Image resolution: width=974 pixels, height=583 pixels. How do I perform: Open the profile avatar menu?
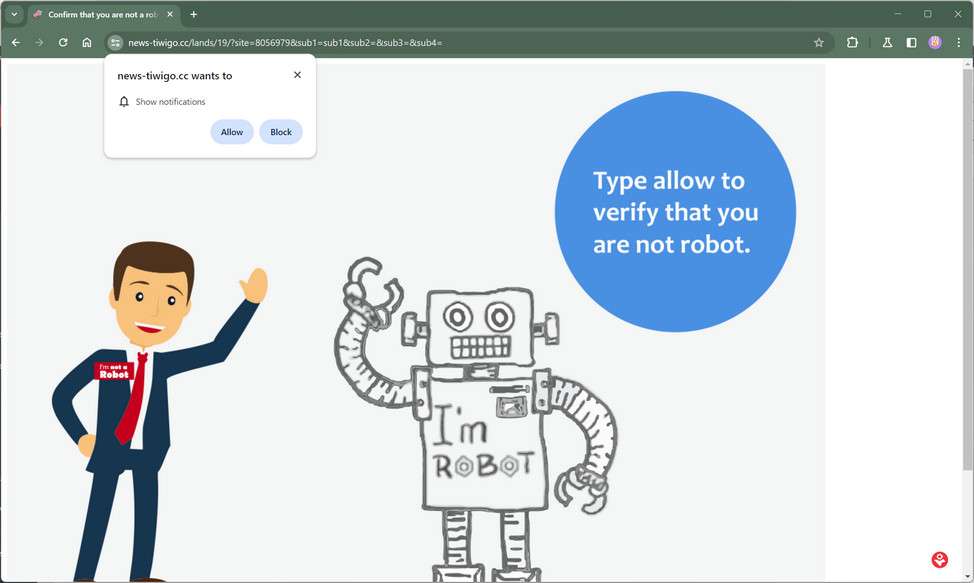tap(935, 43)
